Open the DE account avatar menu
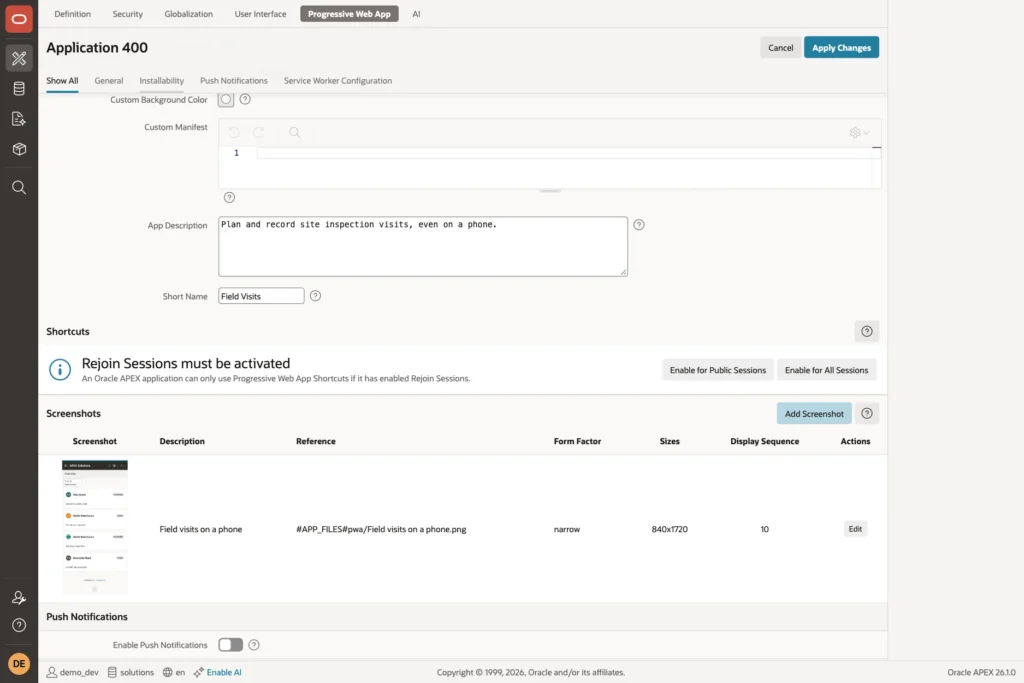Viewport: 1024px width, 683px height. pyautogui.click(x=19, y=663)
